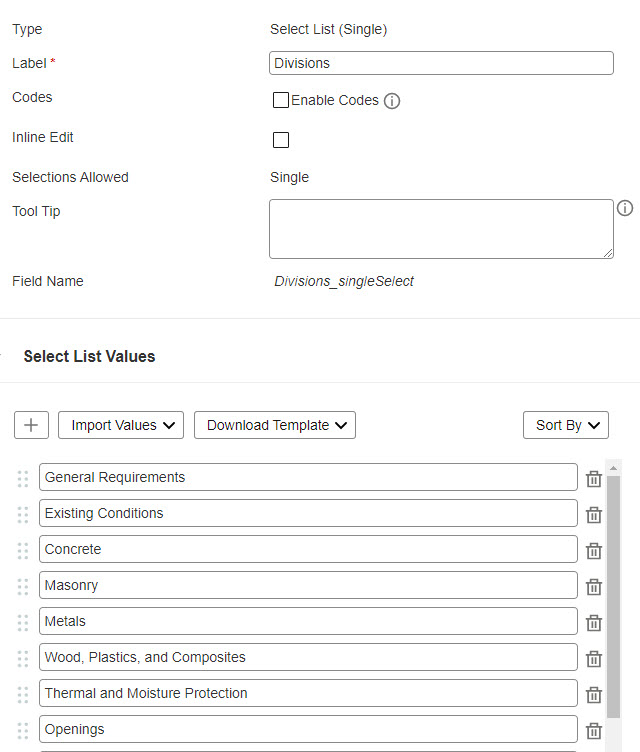
Task: Delete the General Requirements value
Action: click(x=593, y=479)
